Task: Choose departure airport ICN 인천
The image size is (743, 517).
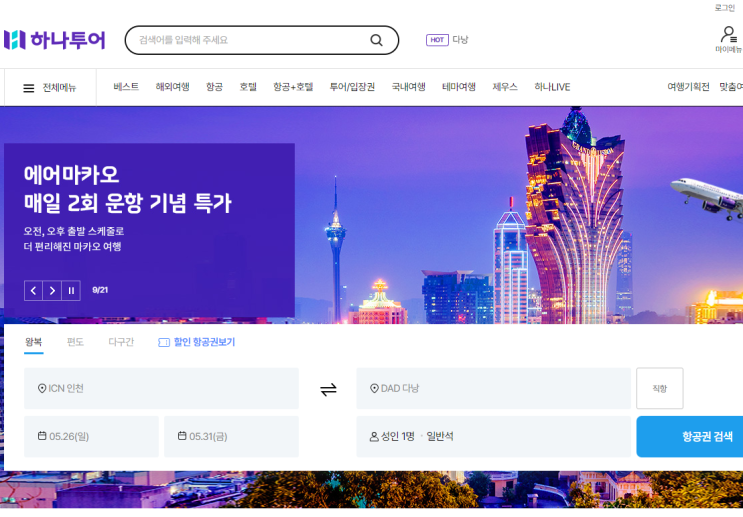Action: pos(162,389)
